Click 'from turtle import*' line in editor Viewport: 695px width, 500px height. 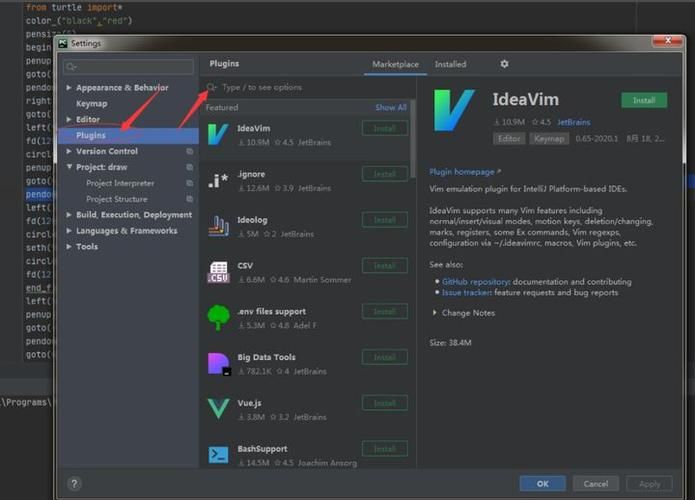74,8
